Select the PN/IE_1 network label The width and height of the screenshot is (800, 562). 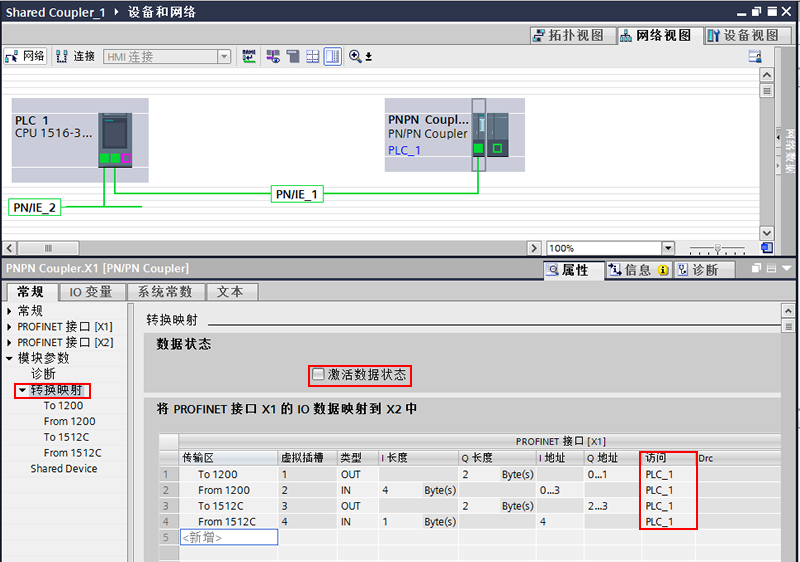coord(297,194)
